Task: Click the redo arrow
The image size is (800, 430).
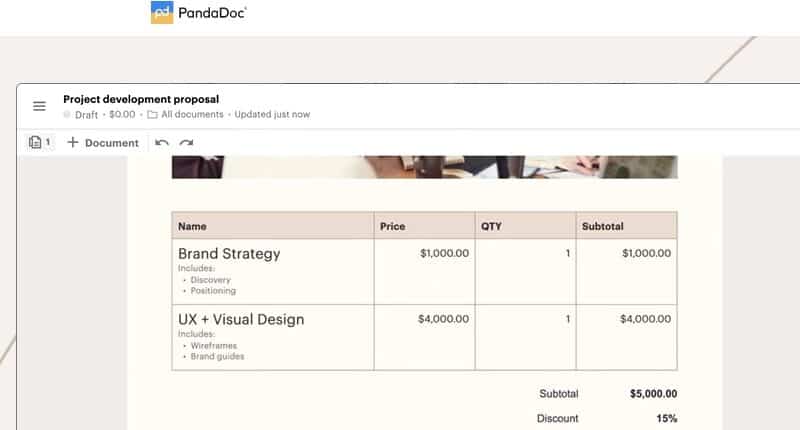Action: (186, 143)
